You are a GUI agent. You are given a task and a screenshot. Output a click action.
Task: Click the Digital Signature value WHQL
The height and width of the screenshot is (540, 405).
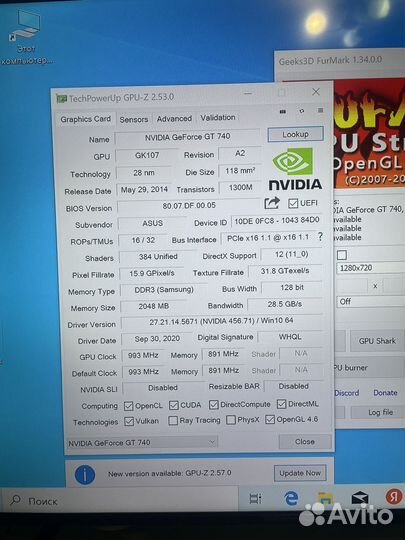290,337
